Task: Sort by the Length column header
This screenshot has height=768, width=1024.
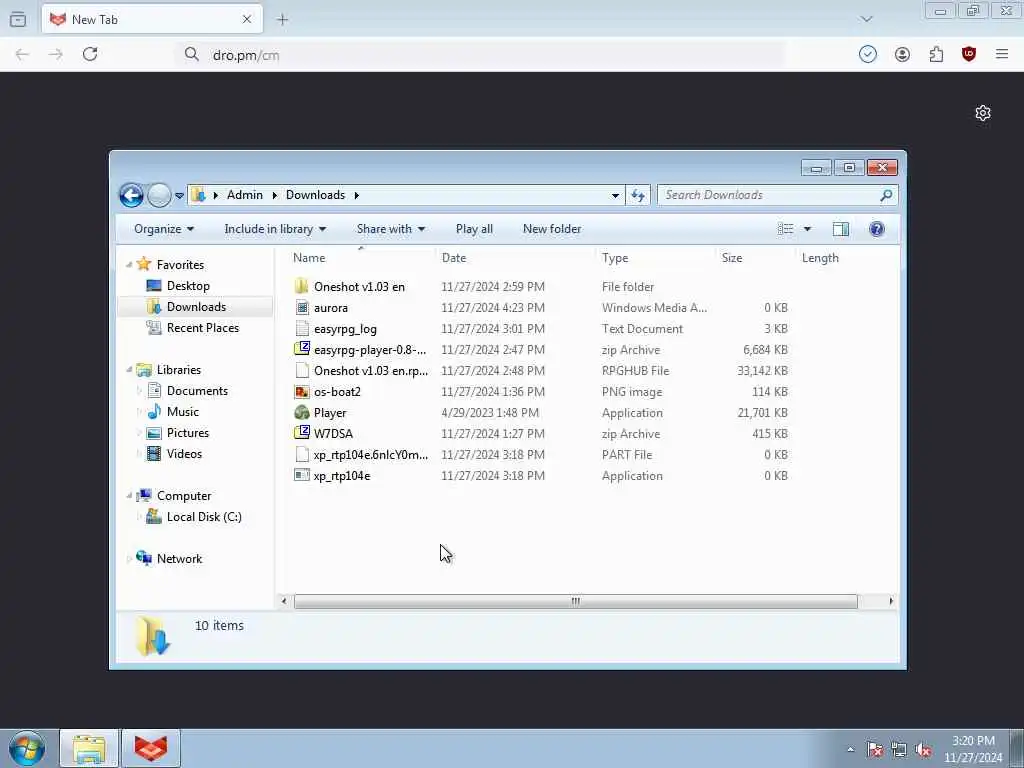Action: point(820,258)
